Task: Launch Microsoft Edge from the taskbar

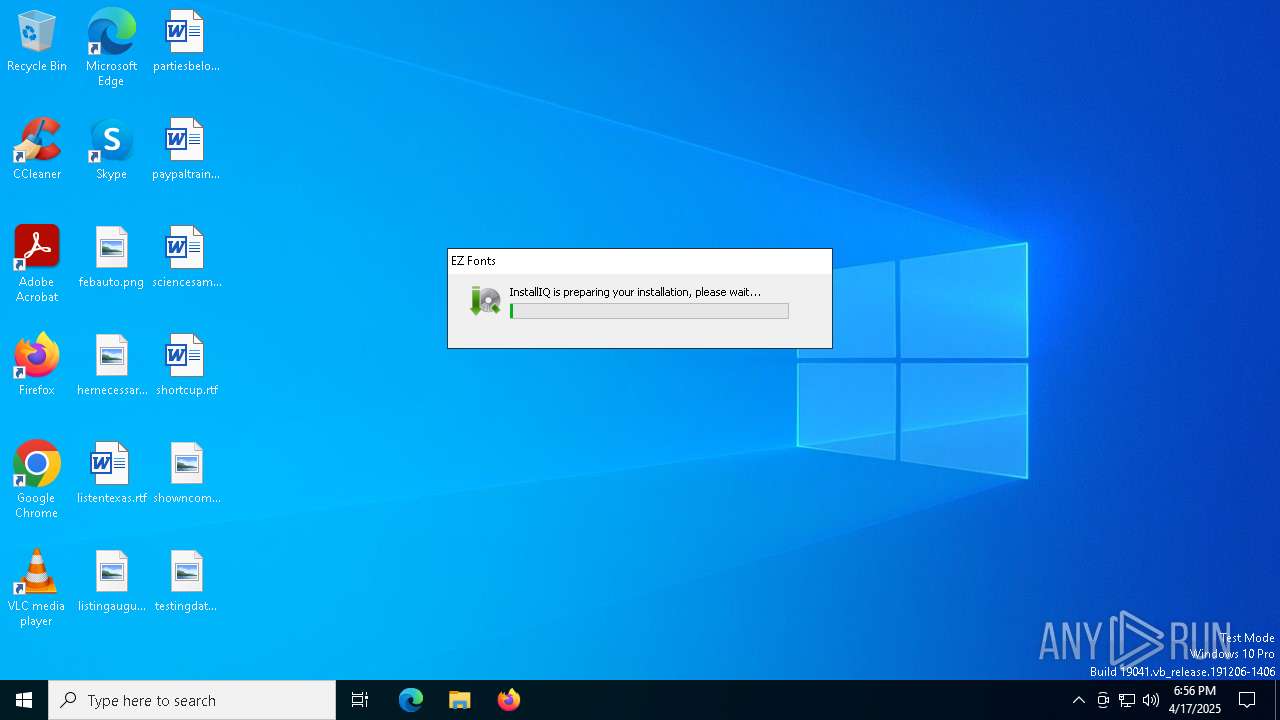Action: coord(411,700)
